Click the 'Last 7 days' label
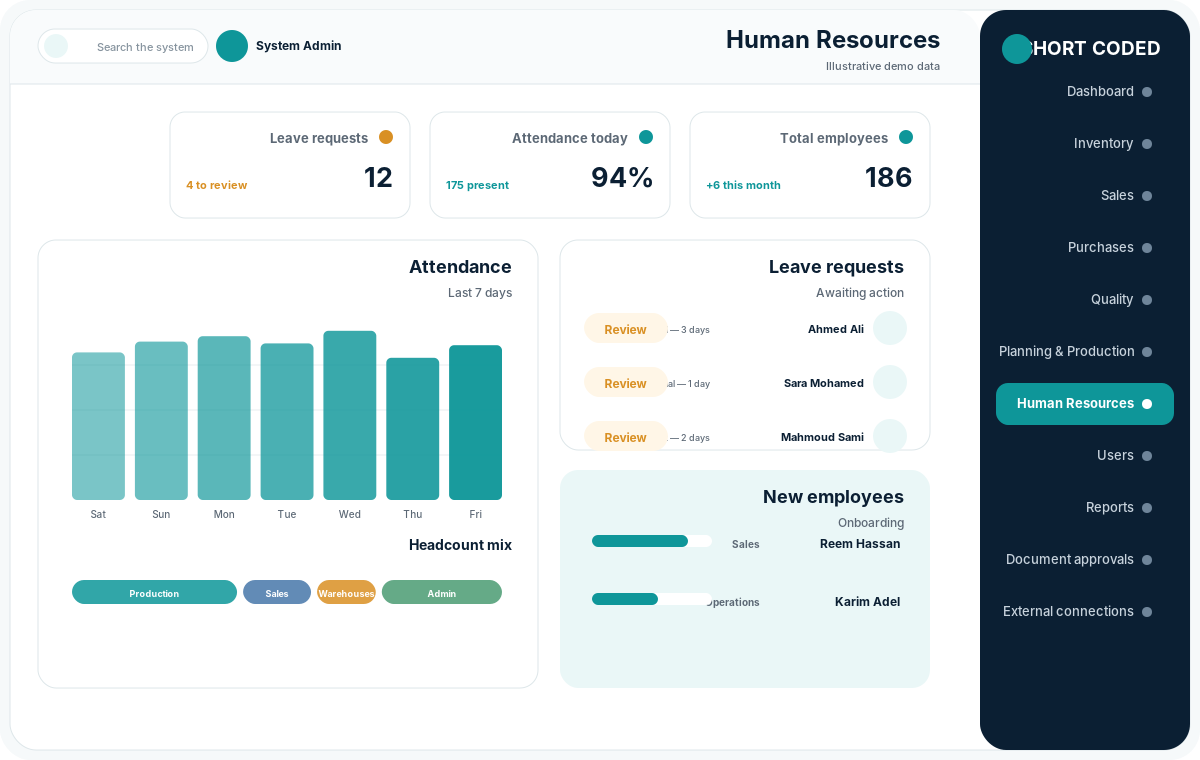Viewport: 1200px width, 760px height. coord(480,293)
